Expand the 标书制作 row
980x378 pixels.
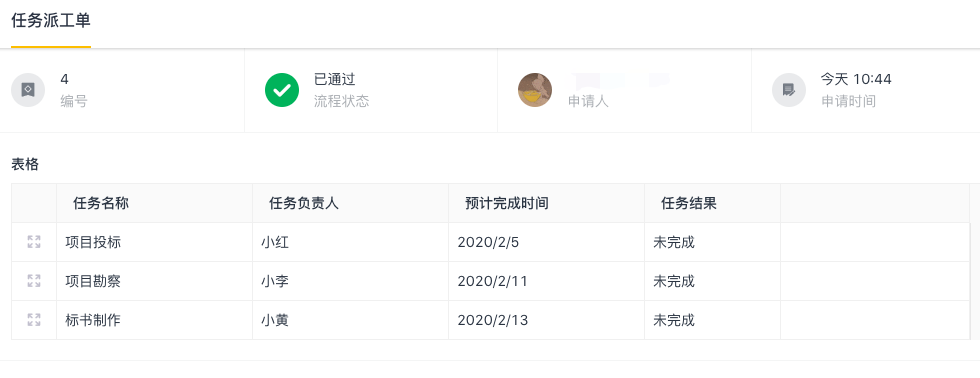(x=34, y=320)
